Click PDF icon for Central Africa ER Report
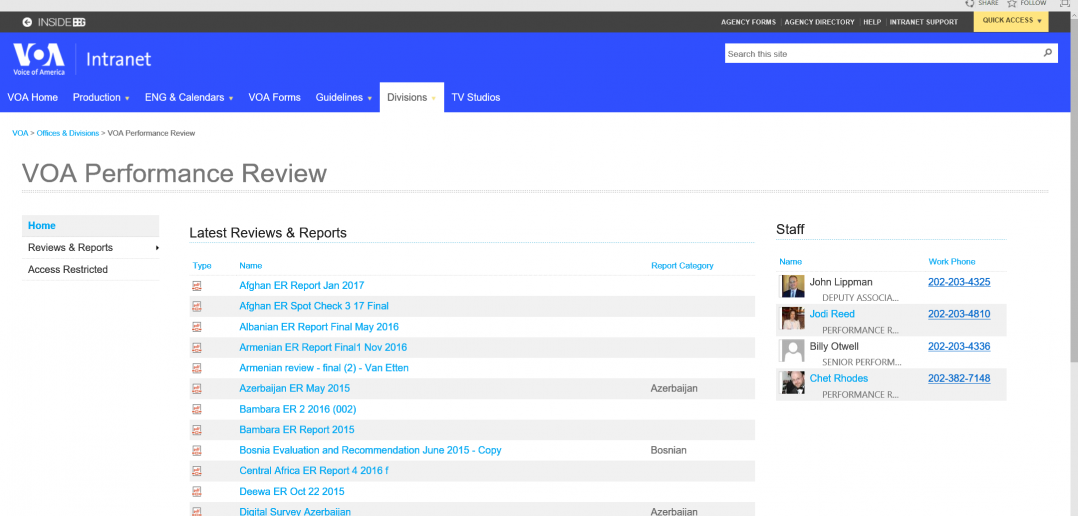The height and width of the screenshot is (516, 1078). 197,471
